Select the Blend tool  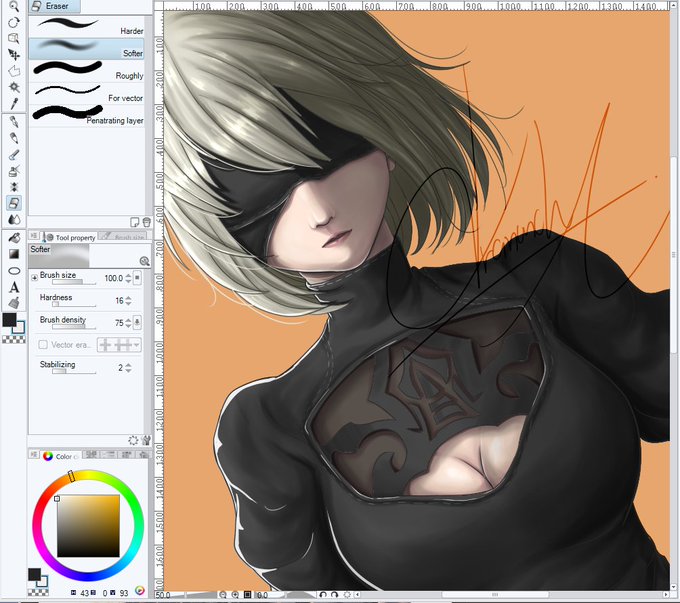point(14,219)
